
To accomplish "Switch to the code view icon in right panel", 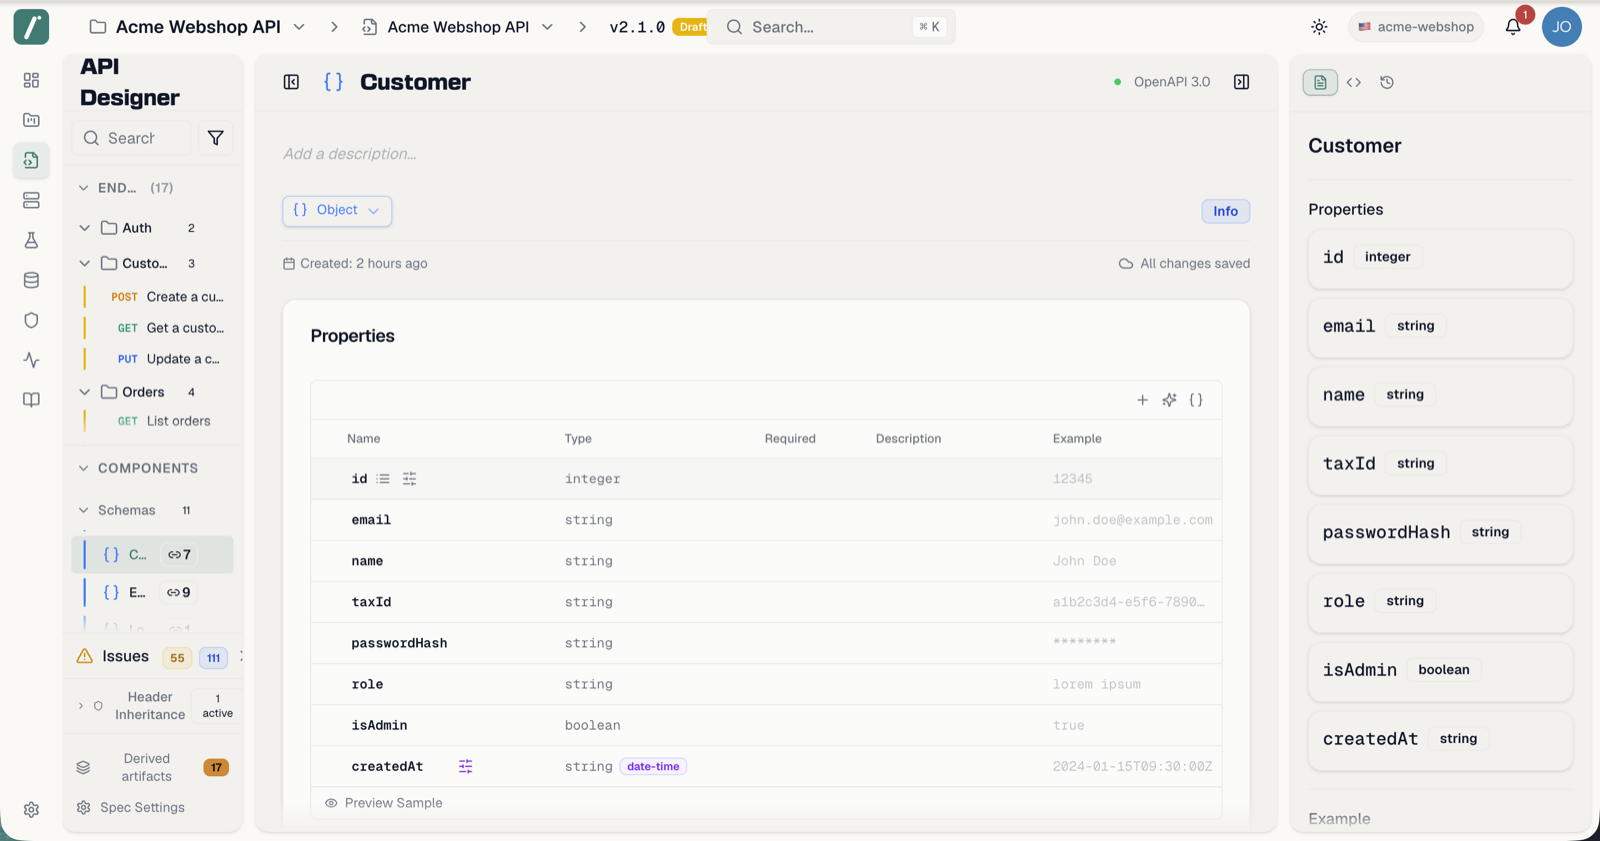I will (1354, 82).
